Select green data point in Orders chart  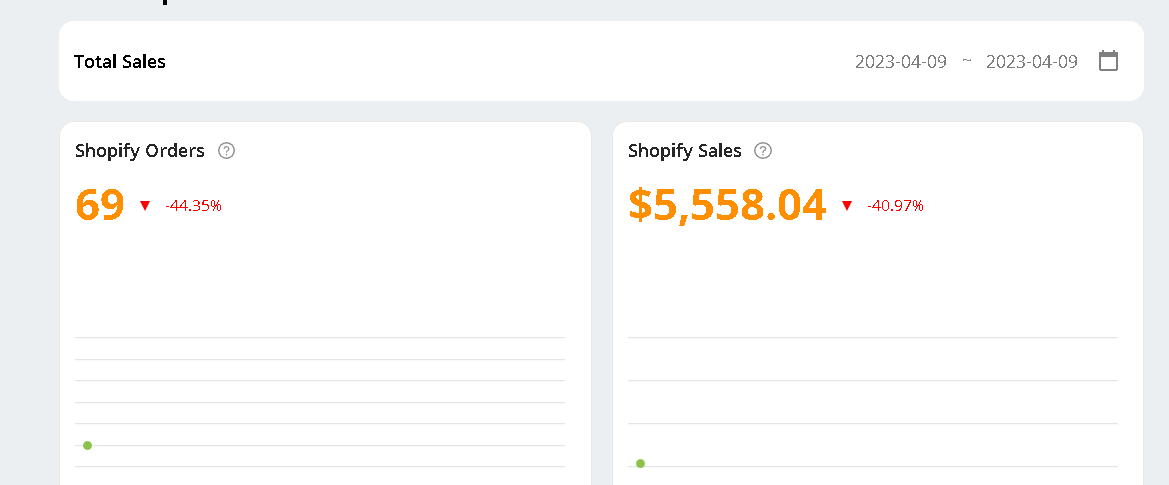88,445
